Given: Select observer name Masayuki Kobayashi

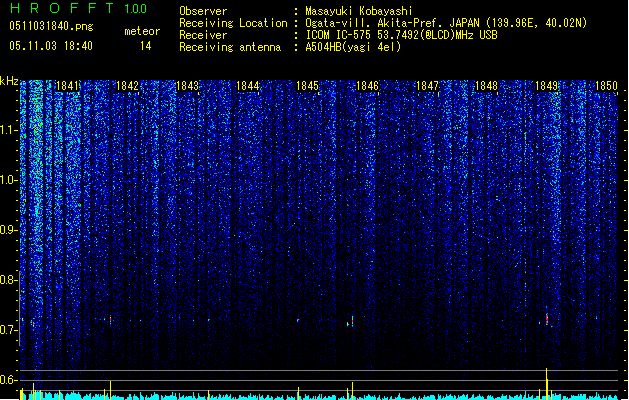Looking at the screenshot, I should point(359,11).
